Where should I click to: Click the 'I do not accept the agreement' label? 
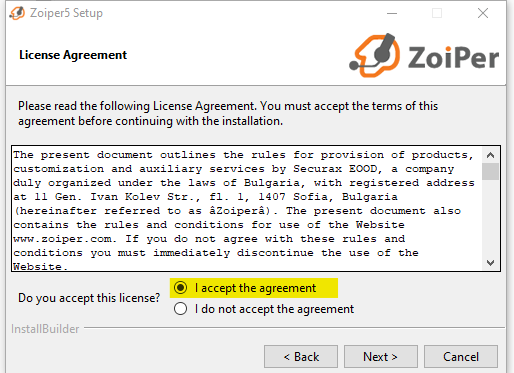point(274,309)
